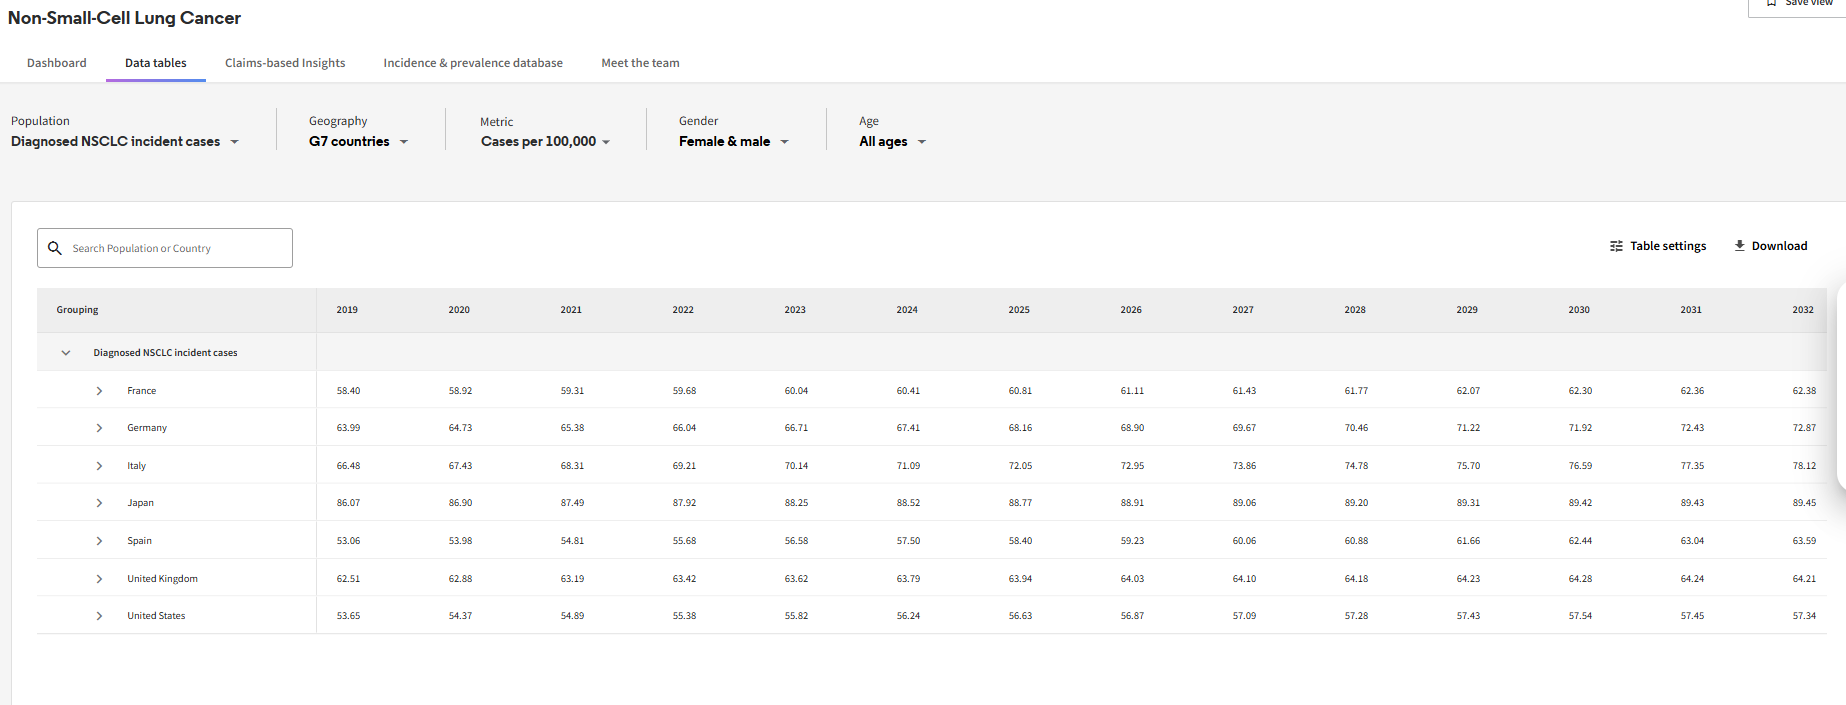The image size is (1846, 705).
Task: Collapse Diagnosed NSCLC incident cases group
Action: pyautogui.click(x=66, y=353)
